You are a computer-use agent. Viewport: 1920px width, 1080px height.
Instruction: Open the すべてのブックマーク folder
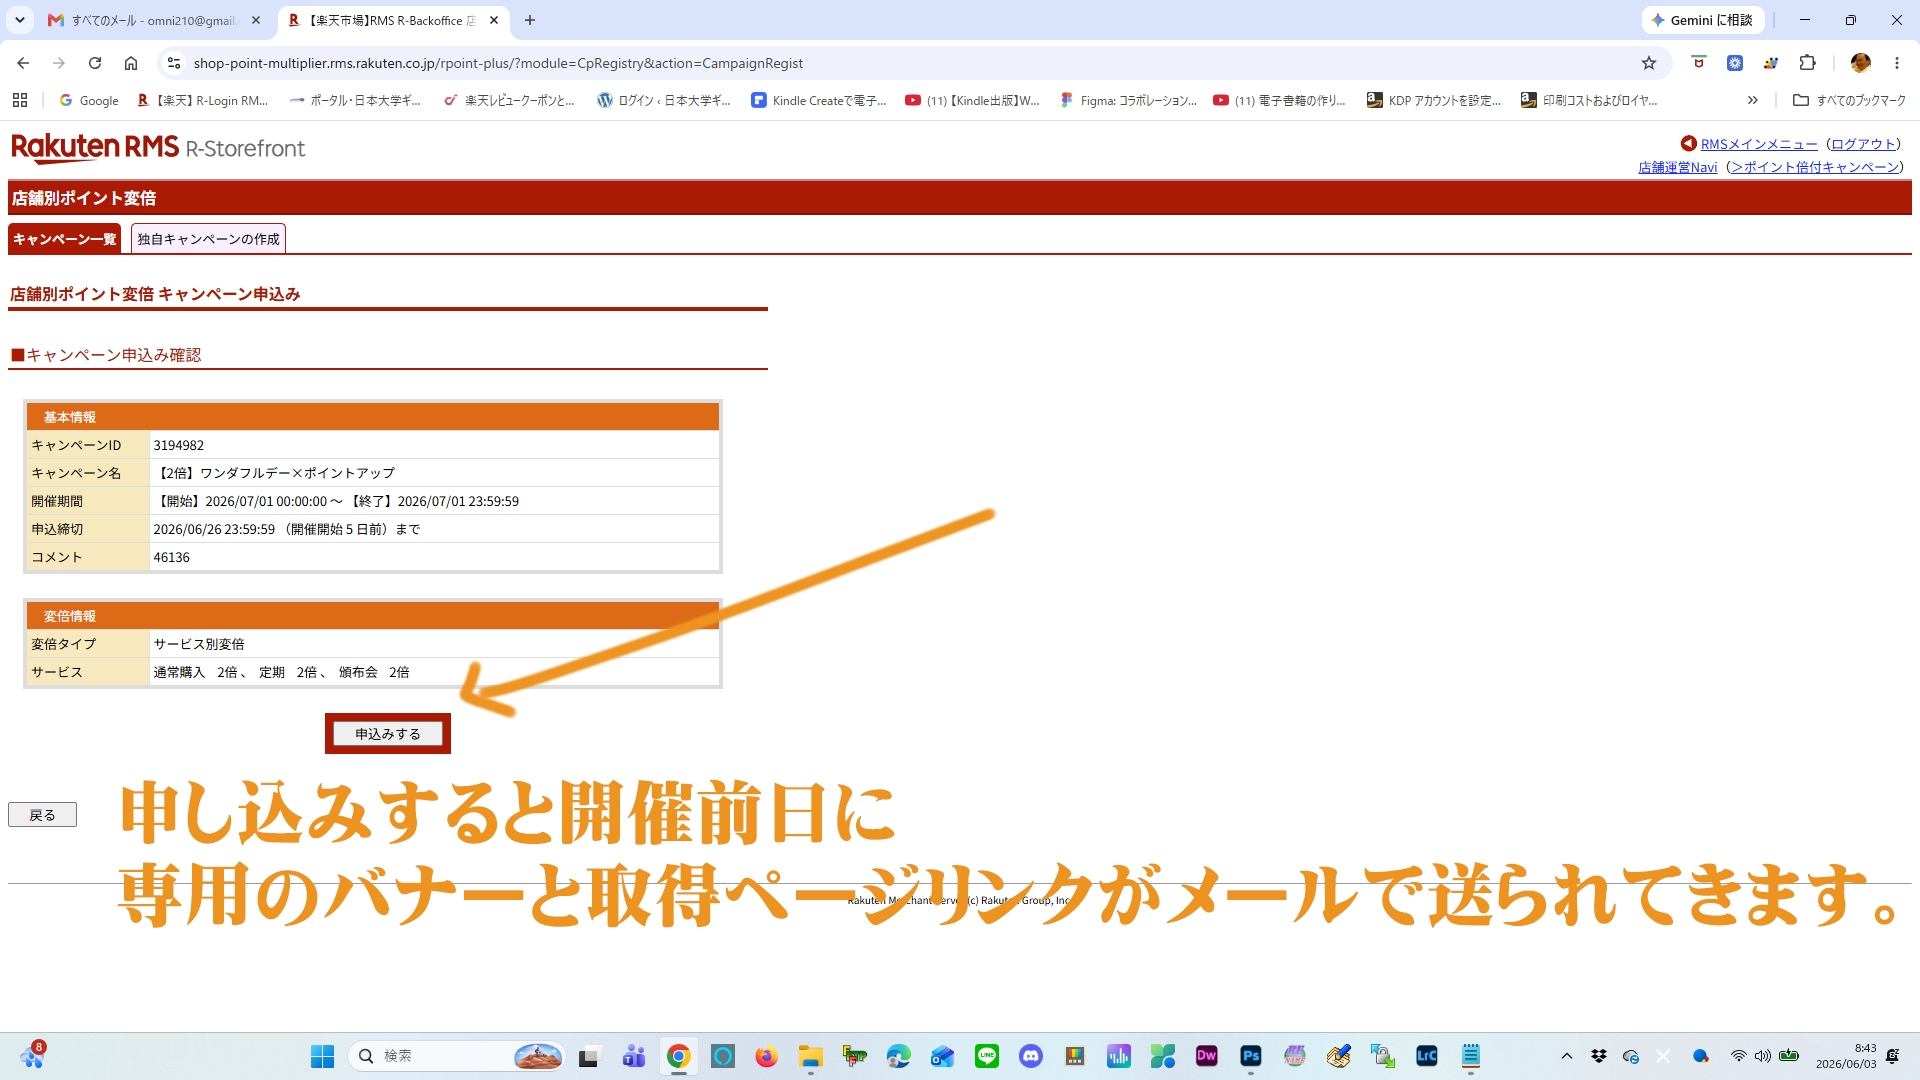[1849, 100]
